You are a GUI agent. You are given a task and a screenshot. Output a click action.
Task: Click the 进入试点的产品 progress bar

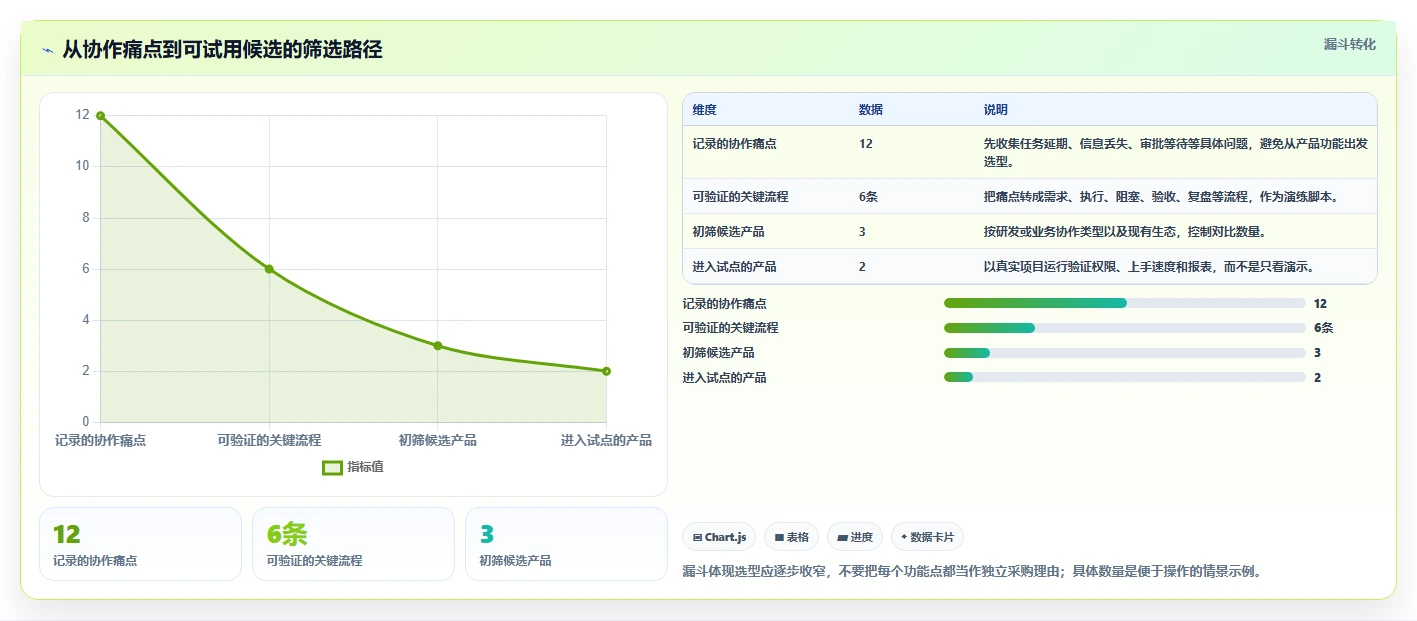1125,377
